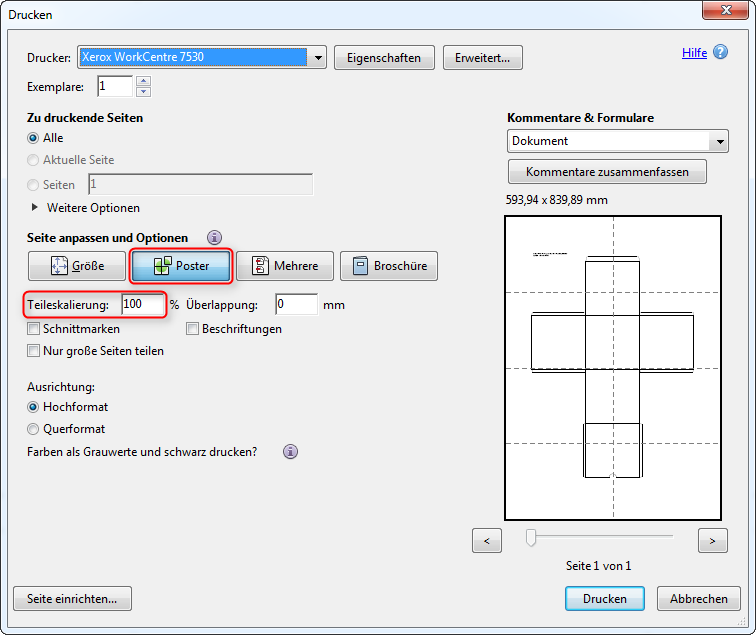
Task: Click the '593,94 x 839,89 mm' size text
Action: point(556,200)
